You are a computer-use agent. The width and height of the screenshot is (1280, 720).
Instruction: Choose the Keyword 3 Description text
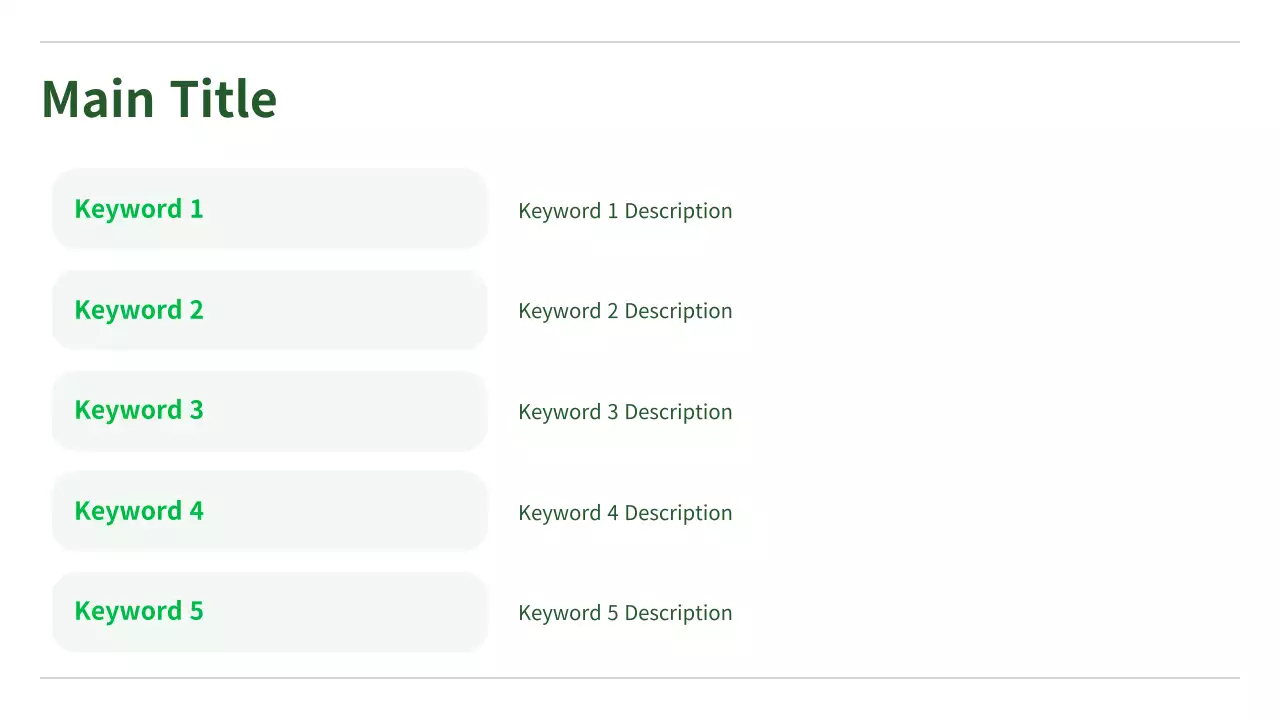[x=625, y=412]
